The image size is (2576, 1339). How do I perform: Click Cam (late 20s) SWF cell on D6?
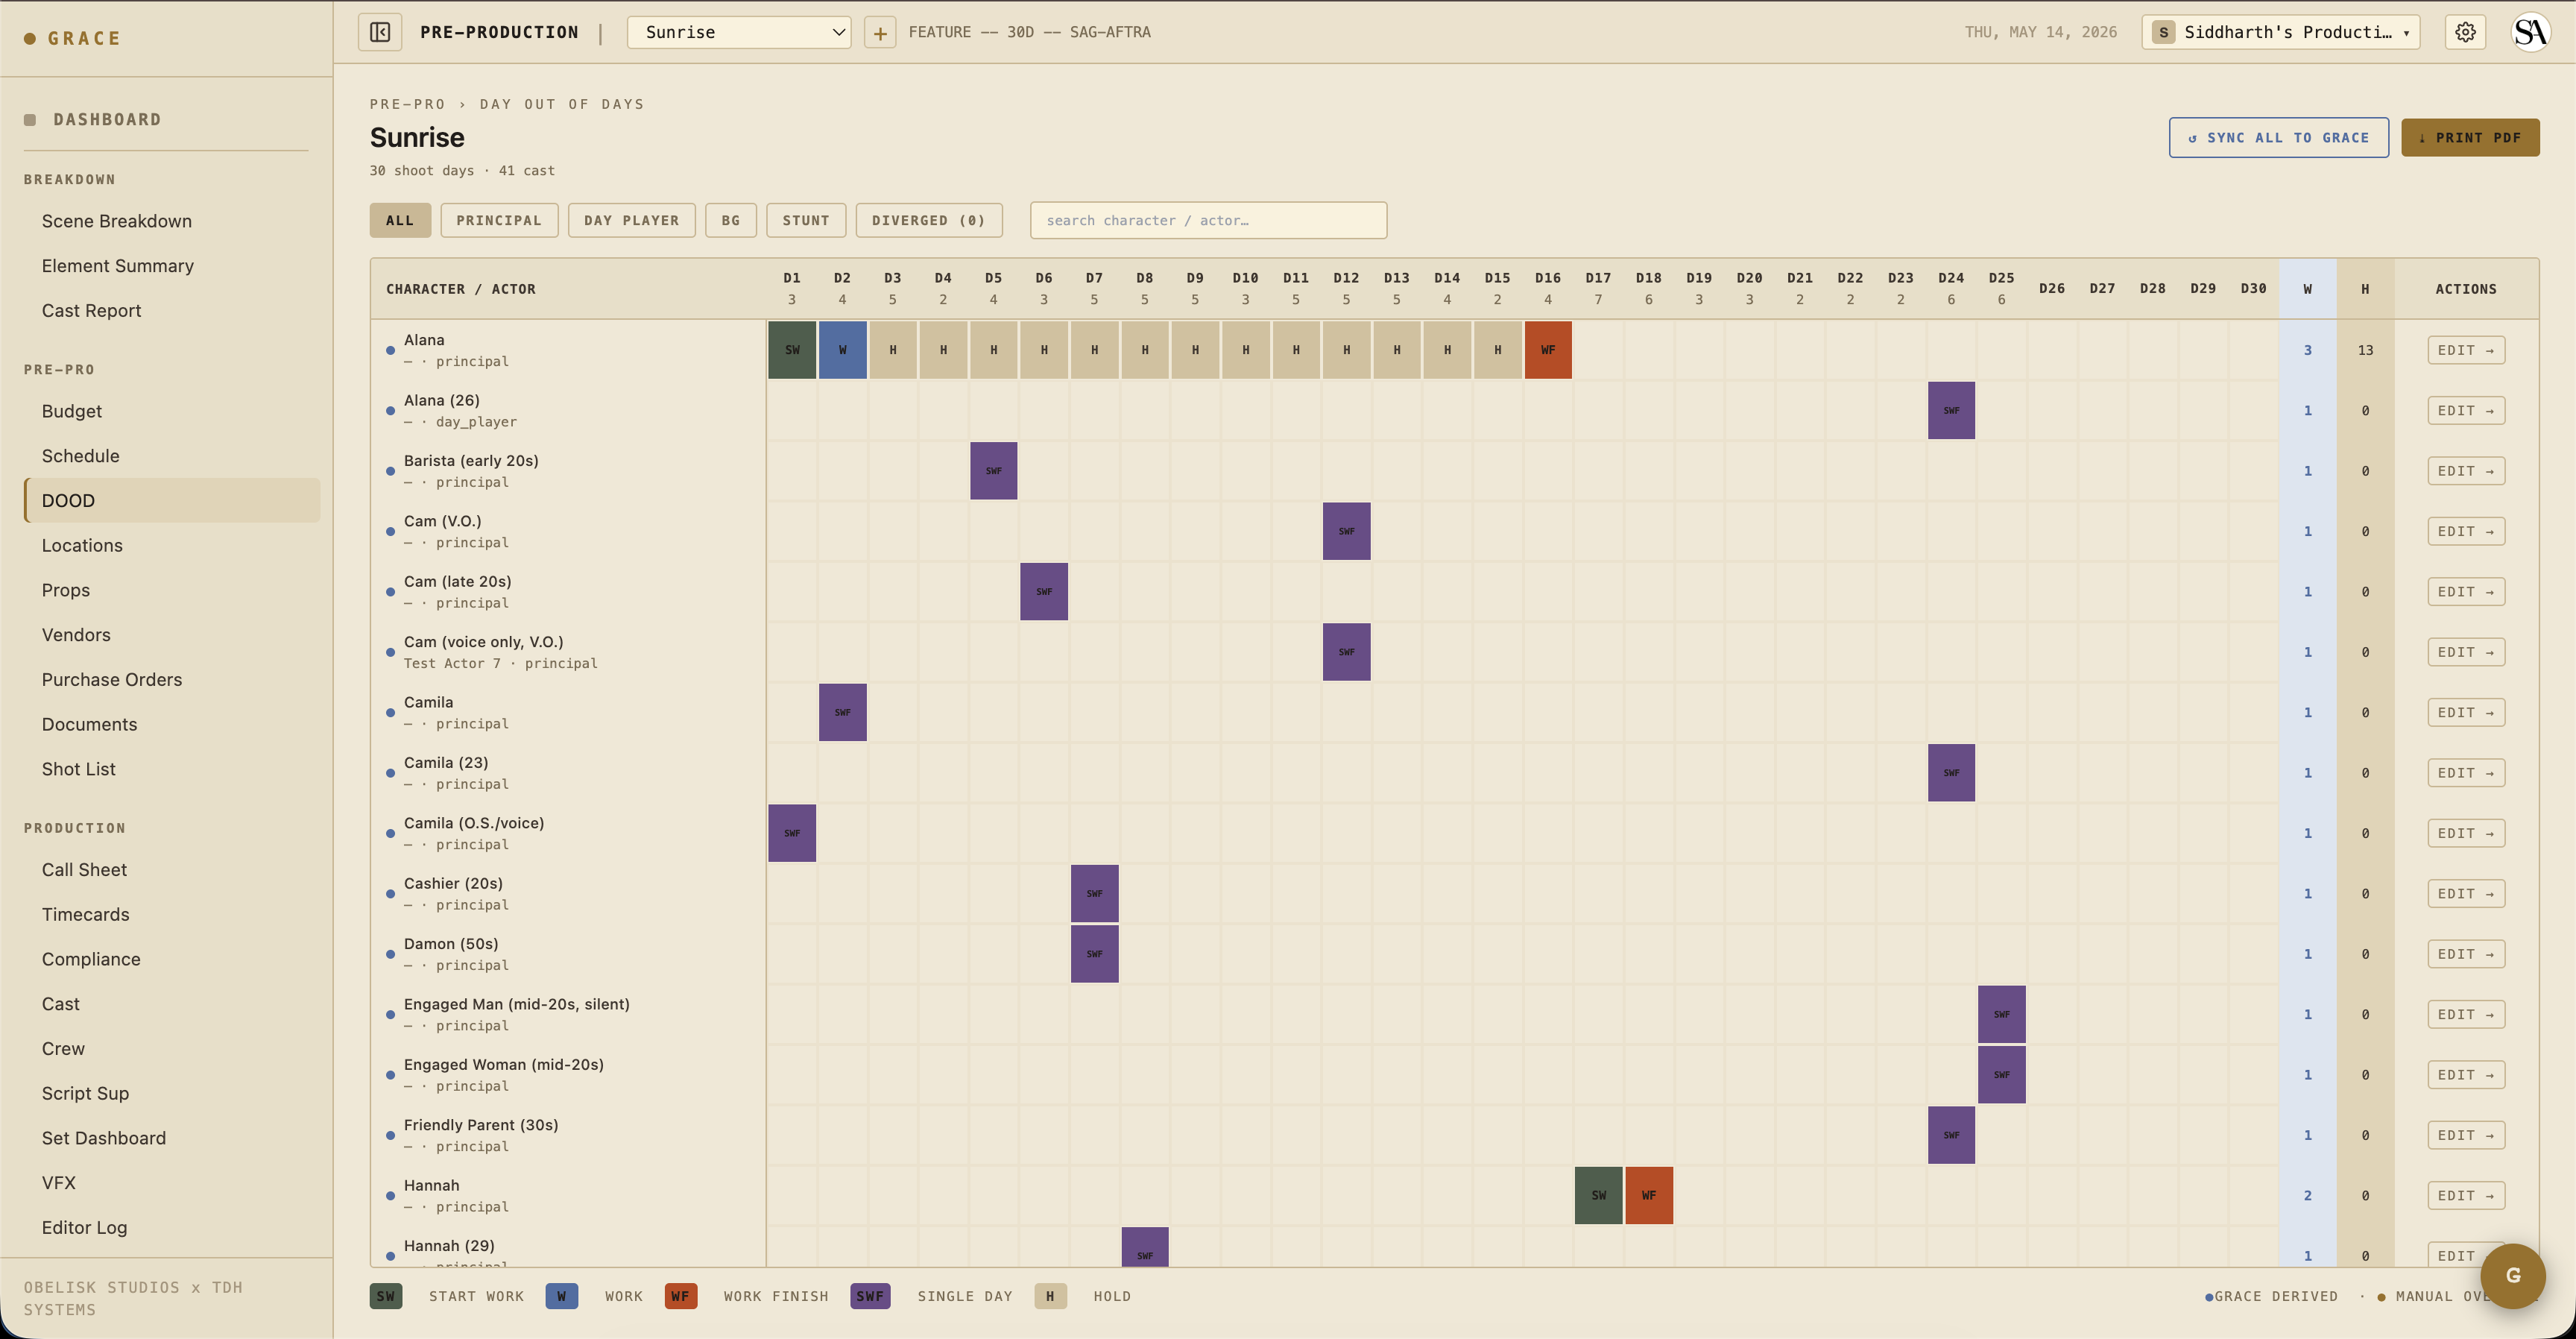coord(1044,591)
